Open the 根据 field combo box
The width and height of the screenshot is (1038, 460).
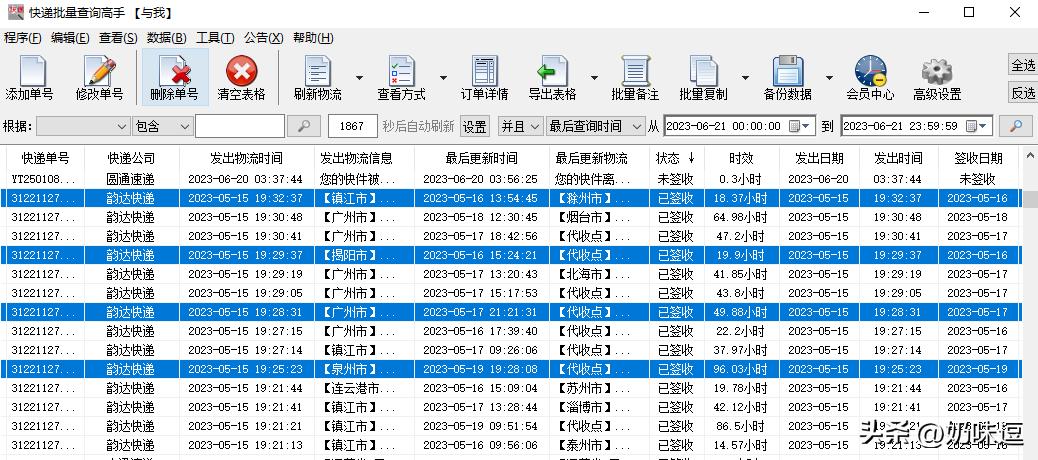click(x=83, y=126)
